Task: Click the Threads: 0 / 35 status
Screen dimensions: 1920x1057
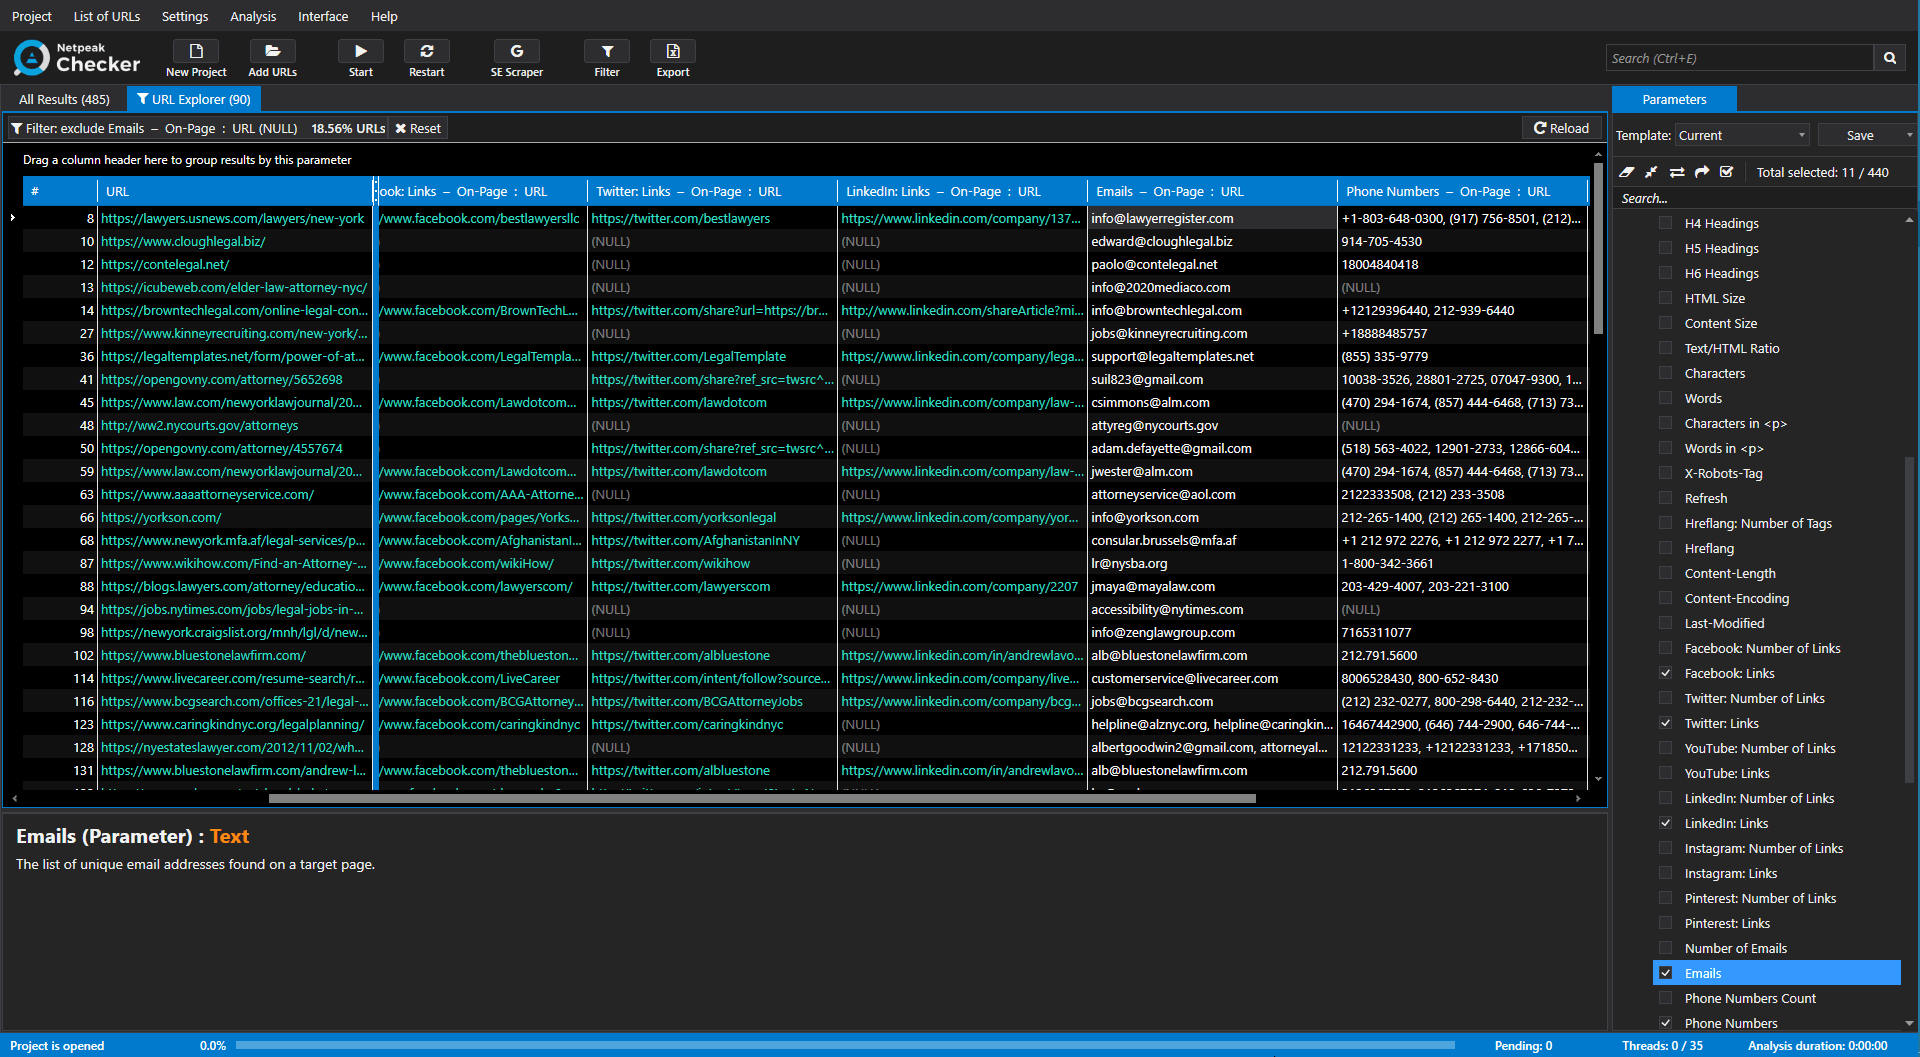Action: point(1662,1045)
